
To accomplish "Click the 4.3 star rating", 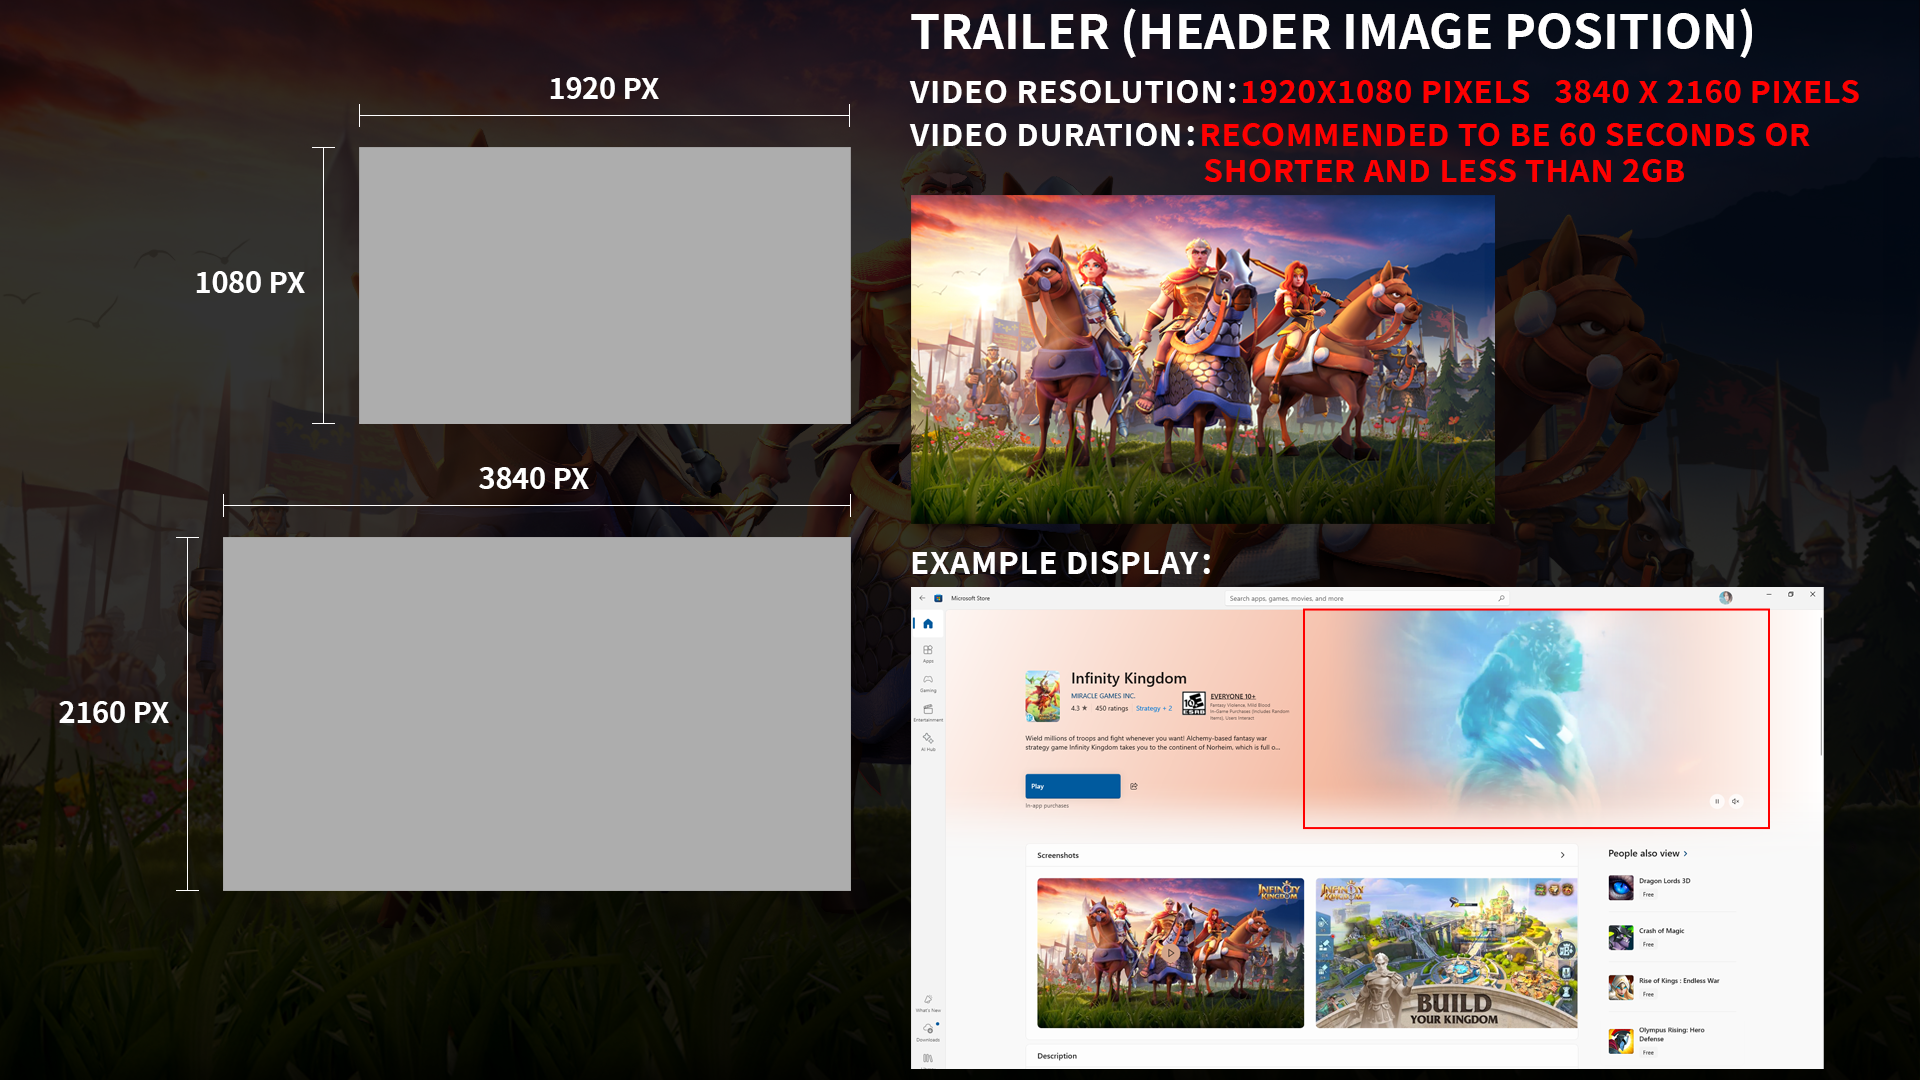I will [x=1079, y=708].
